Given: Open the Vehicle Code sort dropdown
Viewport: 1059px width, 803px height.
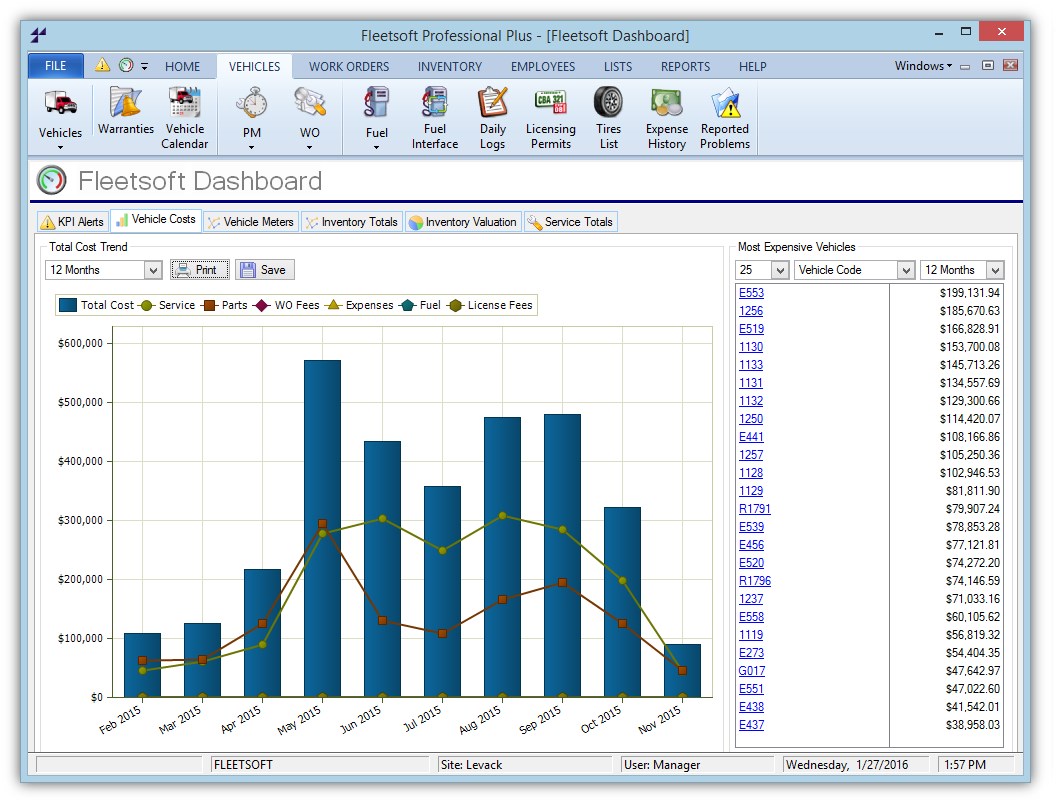Looking at the screenshot, I should tap(905, 270).
